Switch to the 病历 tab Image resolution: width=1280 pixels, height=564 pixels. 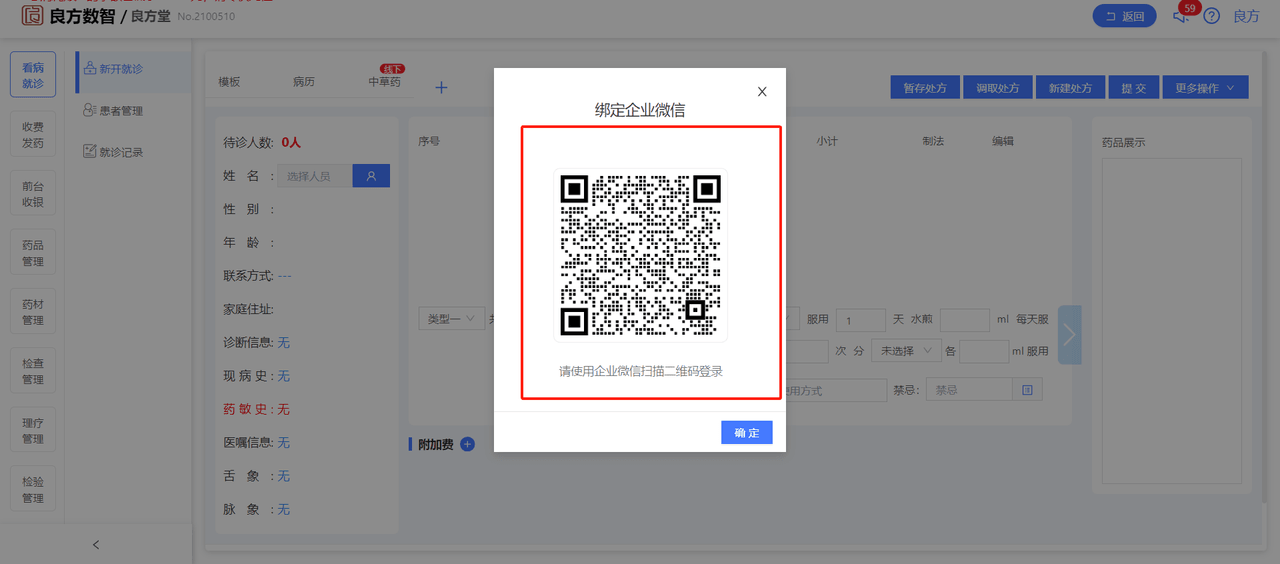pyautogui.click(x=304, y=82)
